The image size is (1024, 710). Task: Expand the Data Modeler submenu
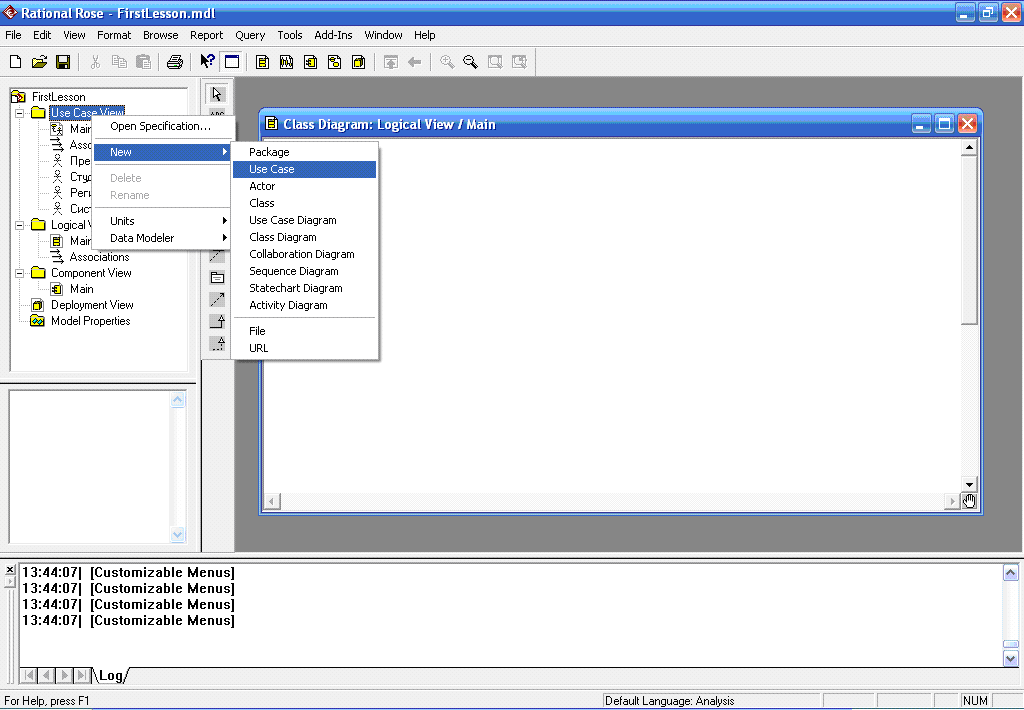[162, 238]
